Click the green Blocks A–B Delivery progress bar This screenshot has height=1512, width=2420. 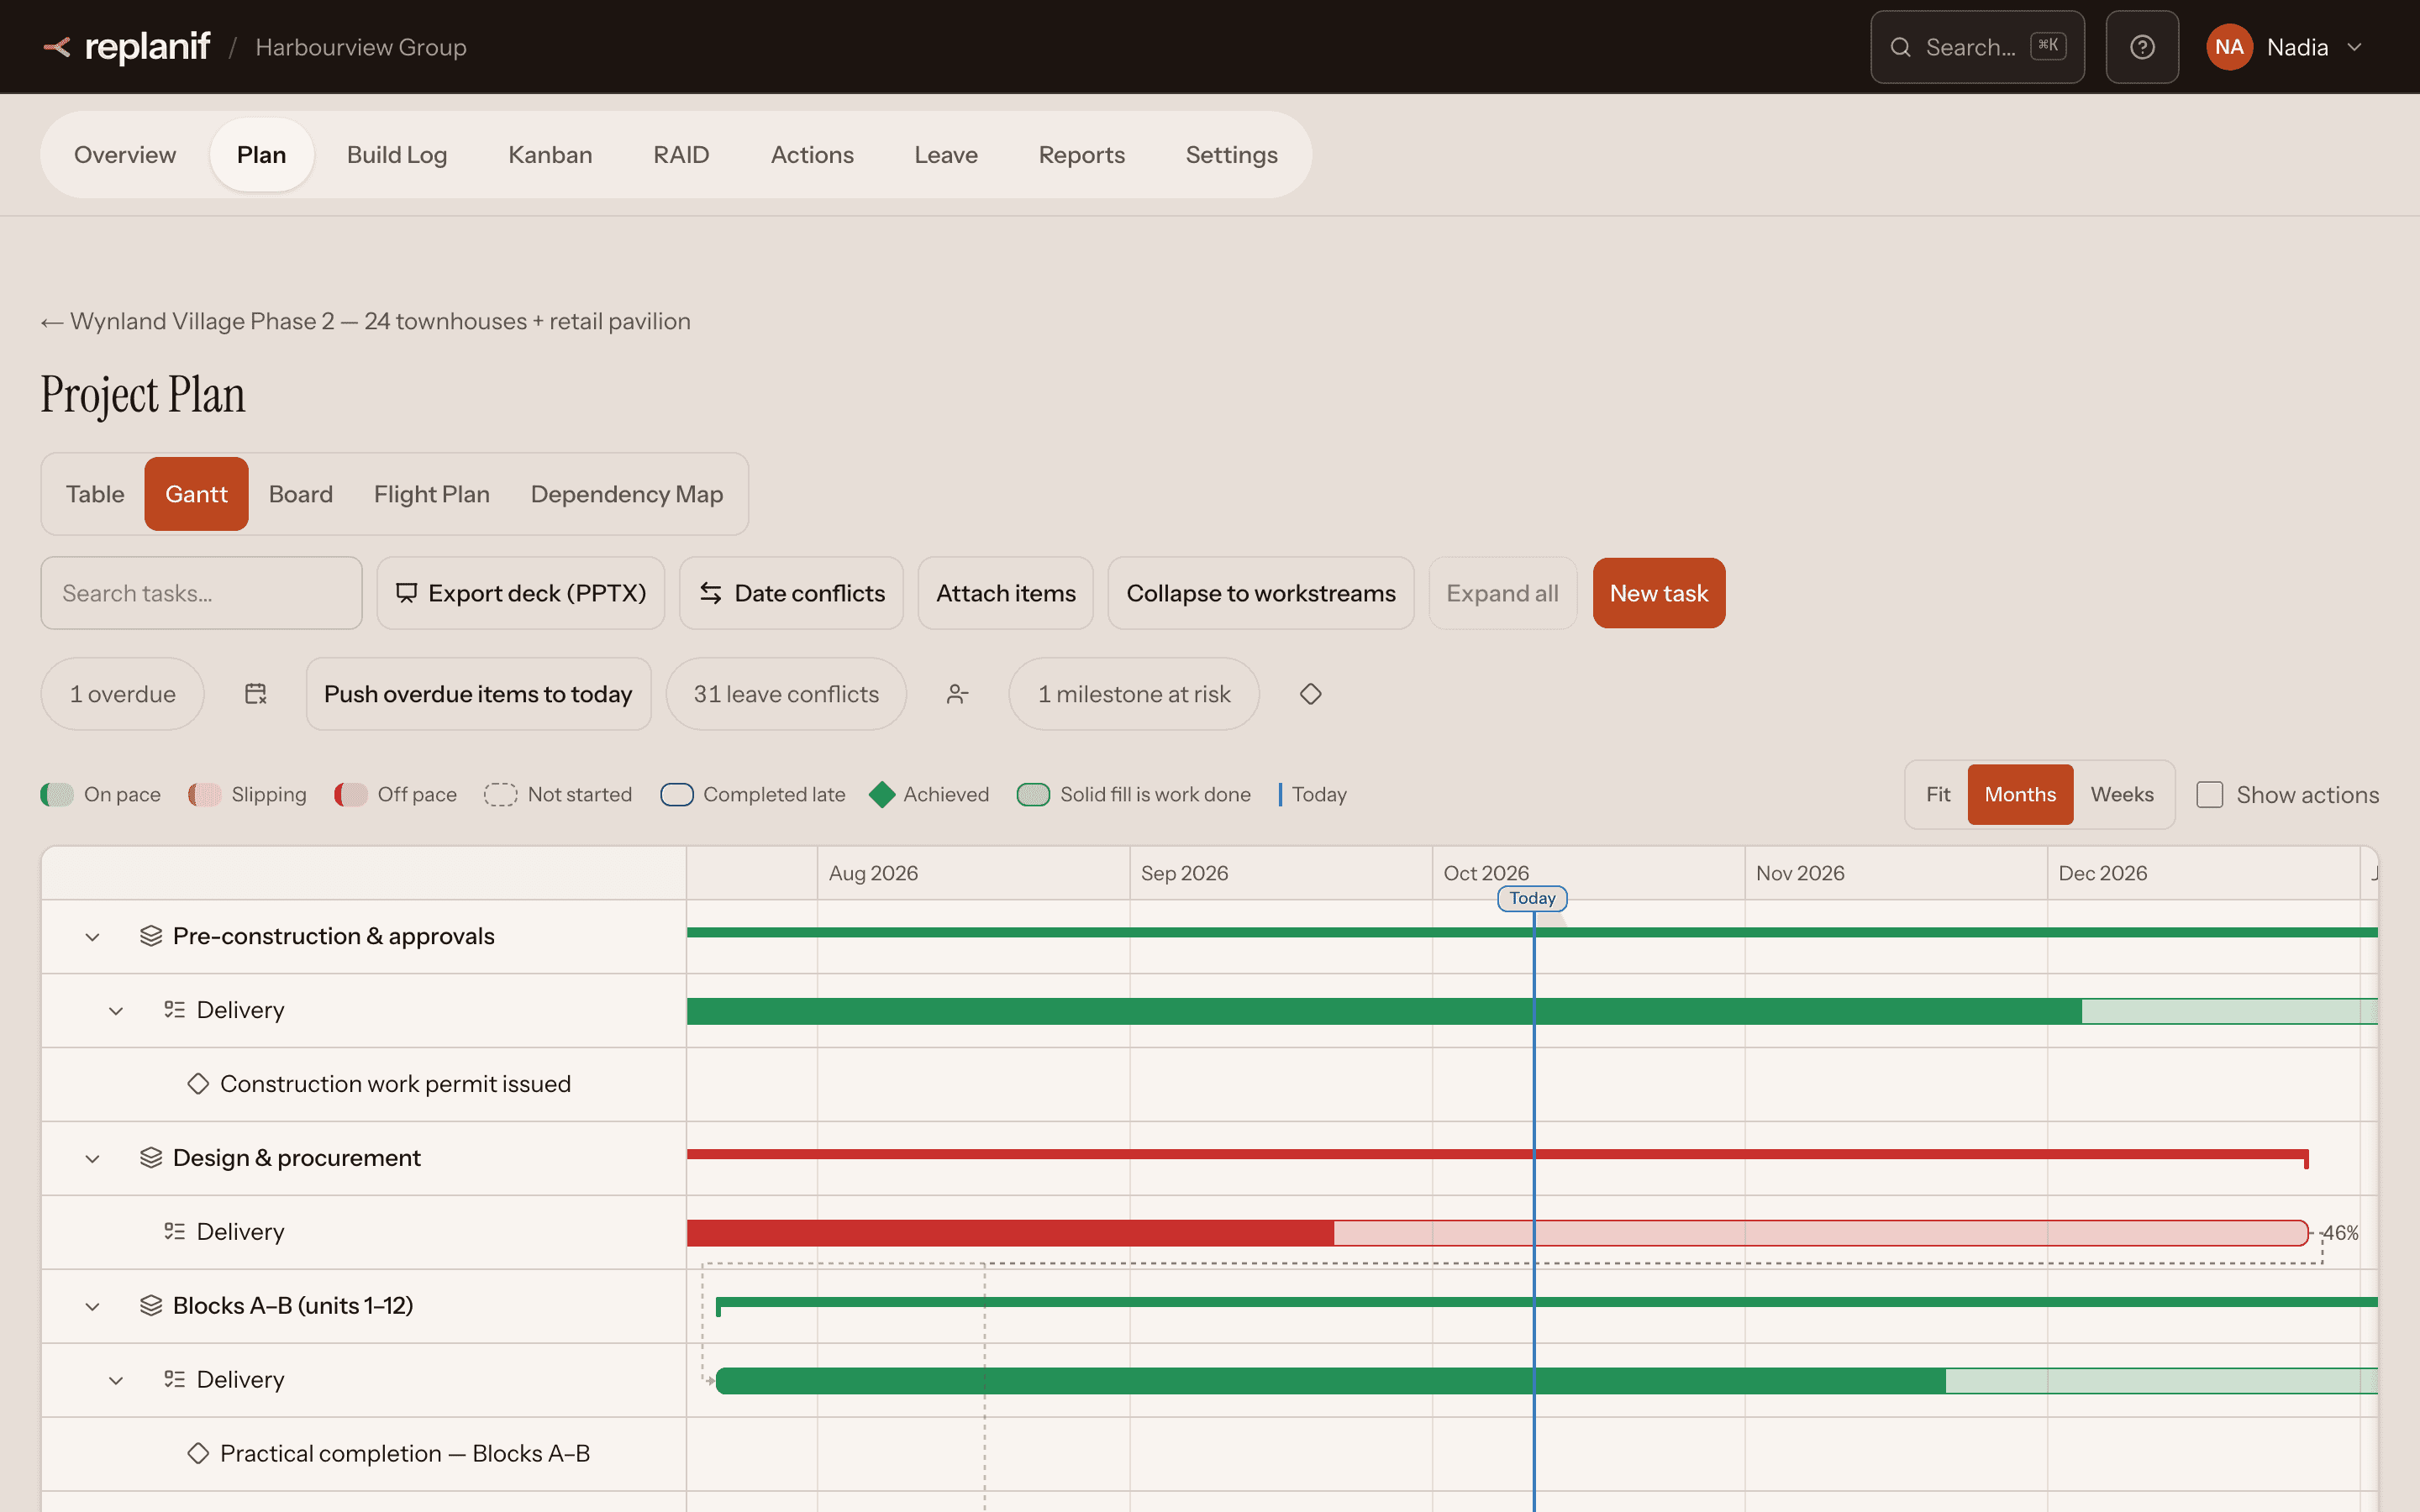click(x=1546, y=1381)
